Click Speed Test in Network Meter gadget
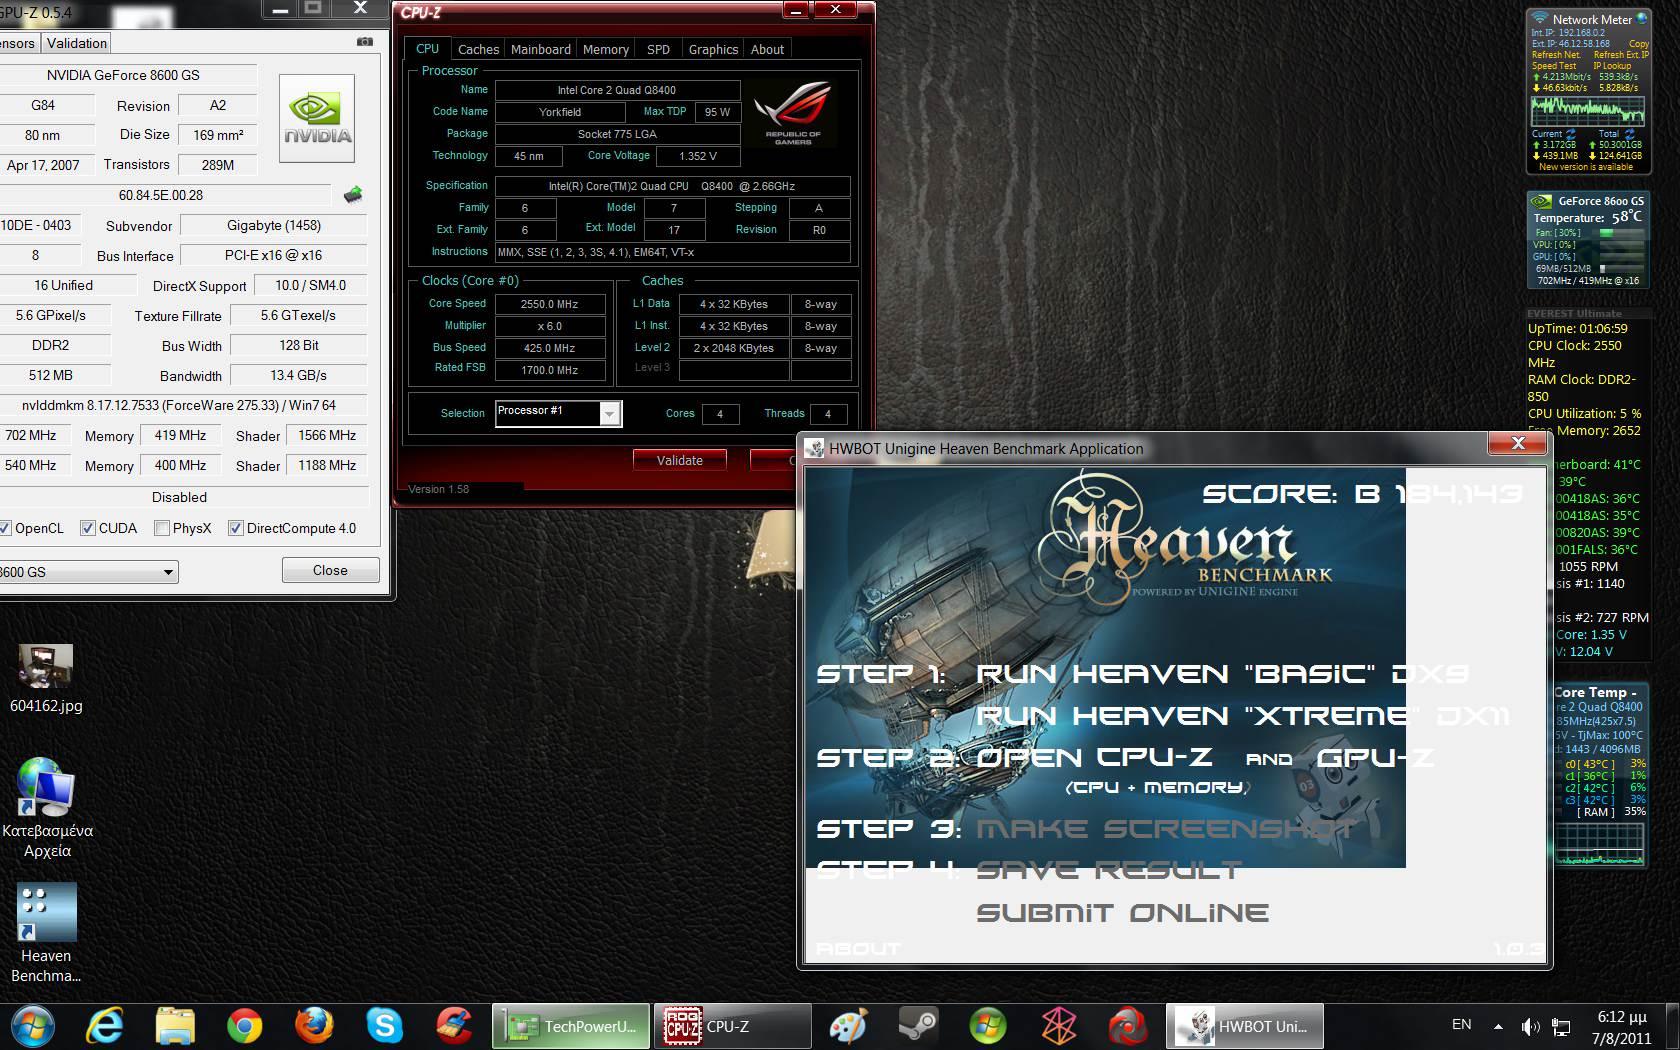The height and width of the screenshot is (1050, 1680). coord(1553,66)
